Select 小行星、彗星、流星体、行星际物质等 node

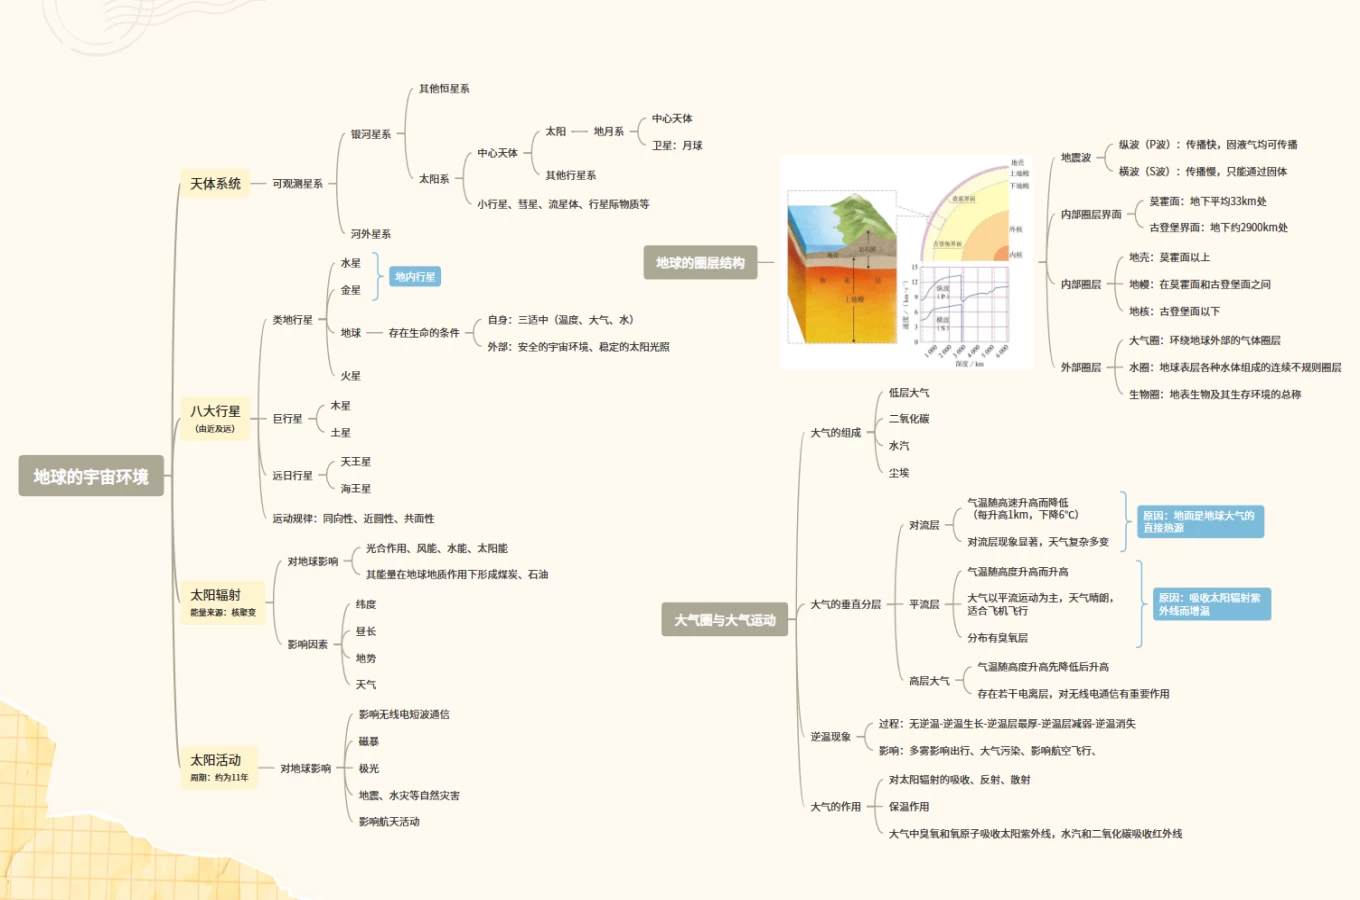[563, 204]
